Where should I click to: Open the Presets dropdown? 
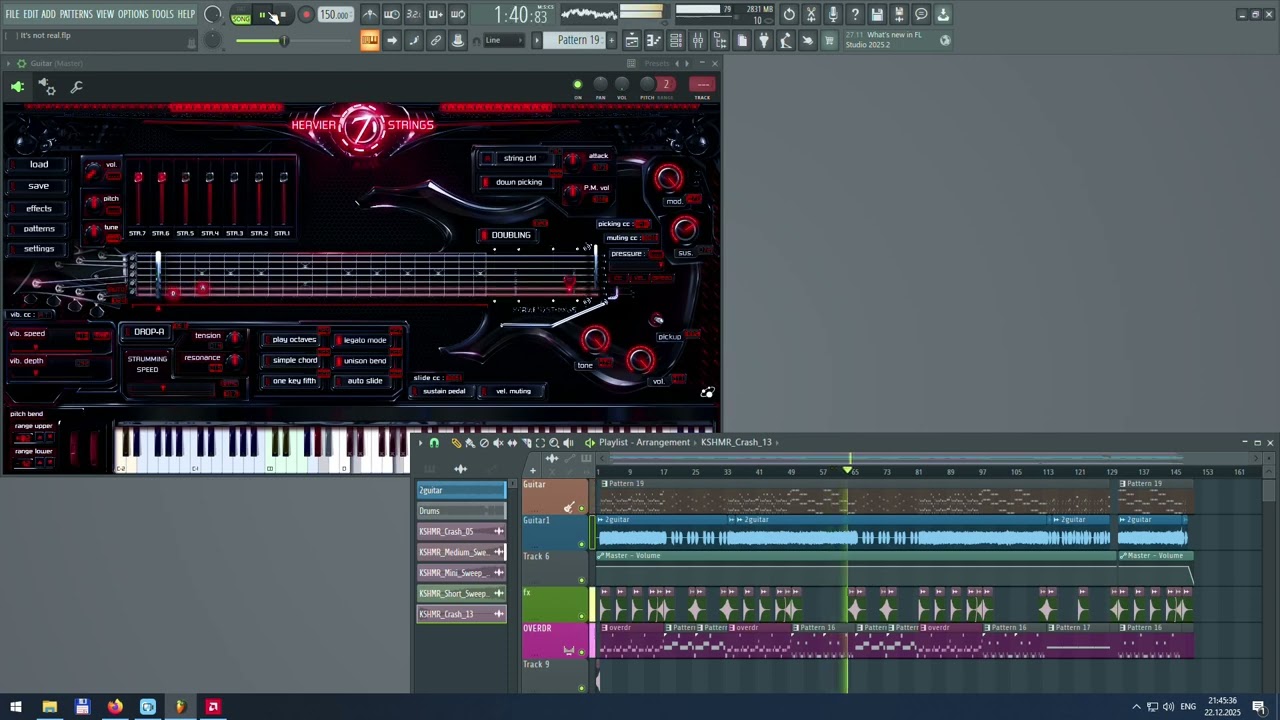(x=657, y=63)
